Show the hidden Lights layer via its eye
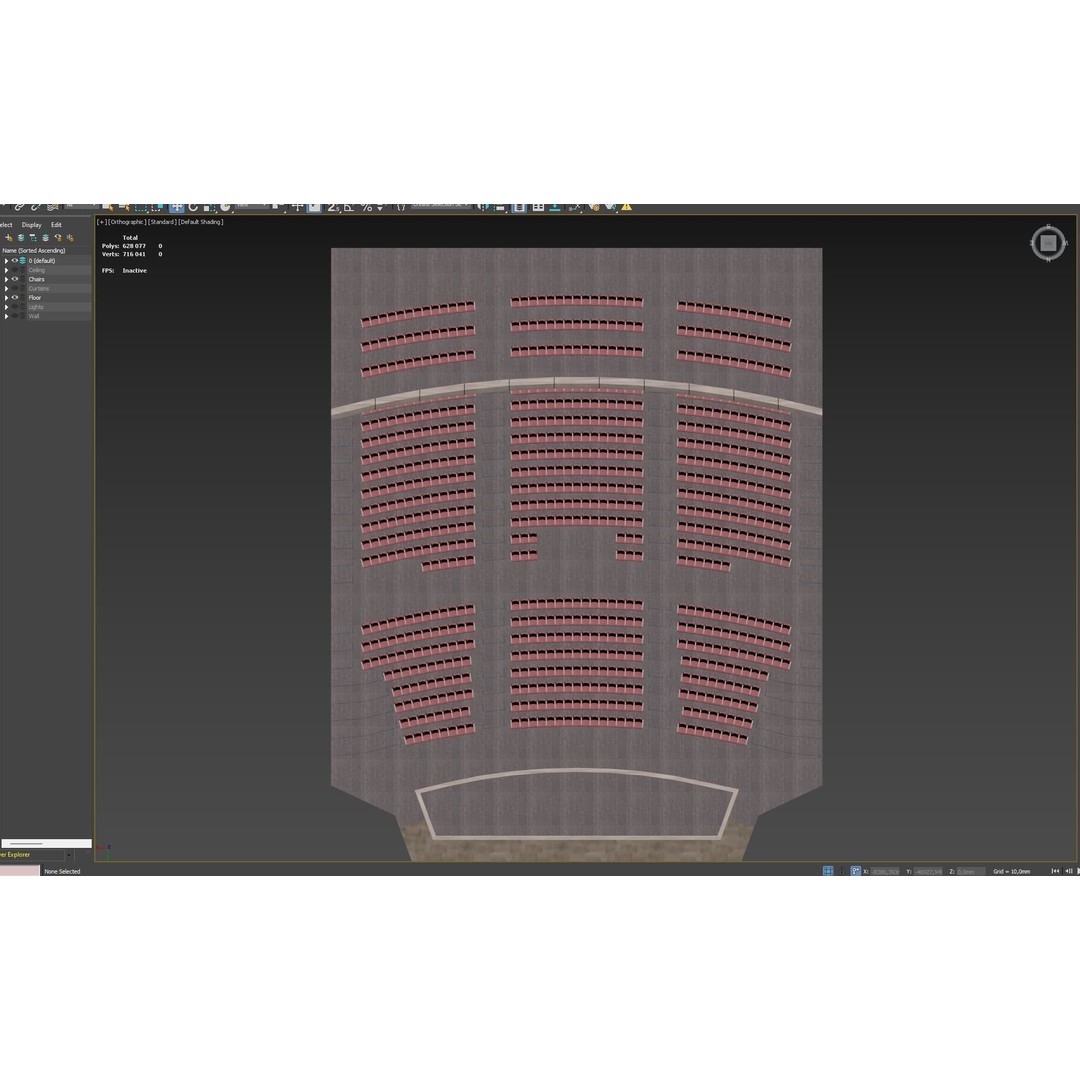 (x=14, y=307)
